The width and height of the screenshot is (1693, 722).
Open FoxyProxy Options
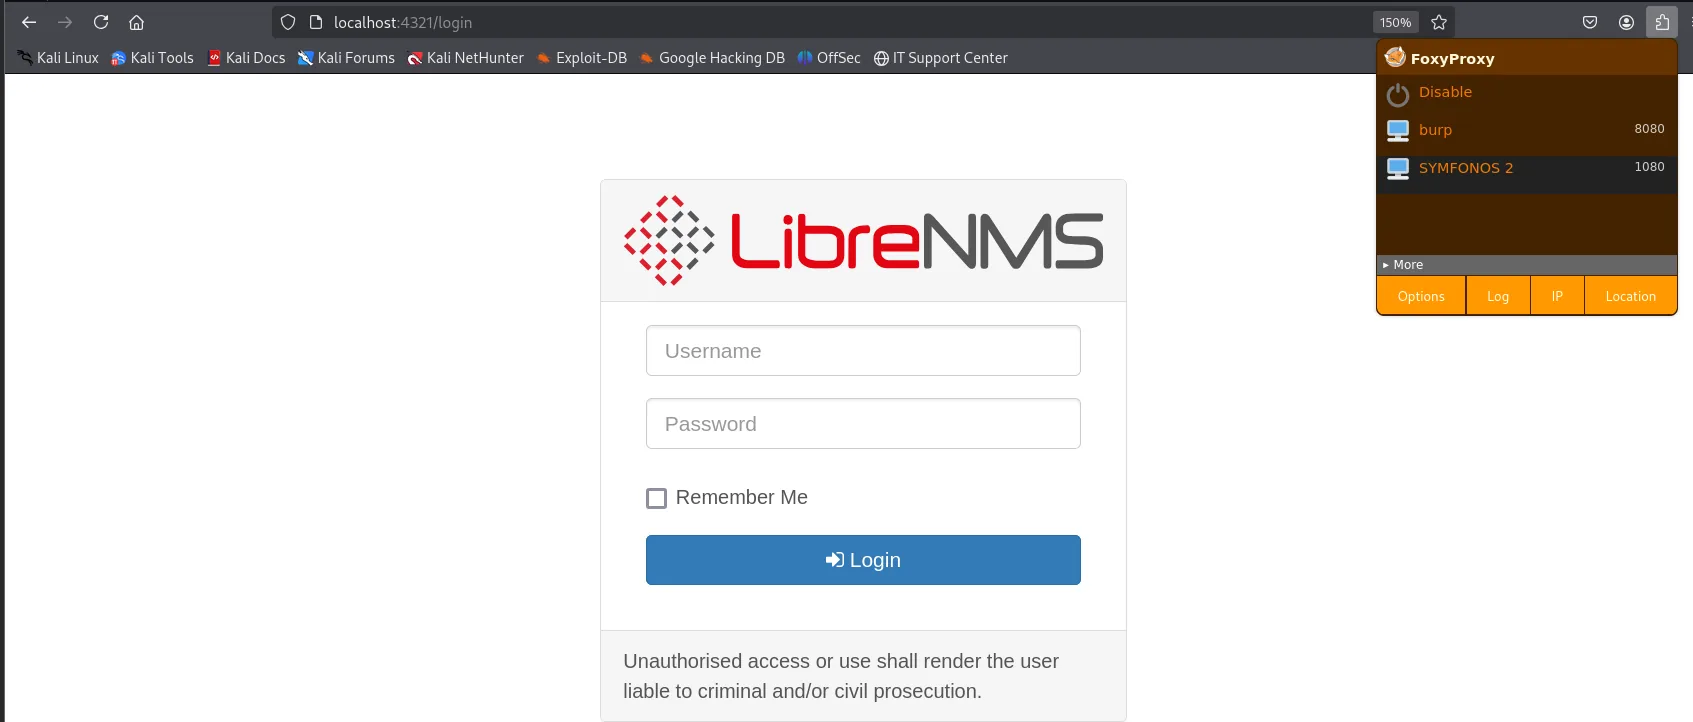[x=1421, y=296]
